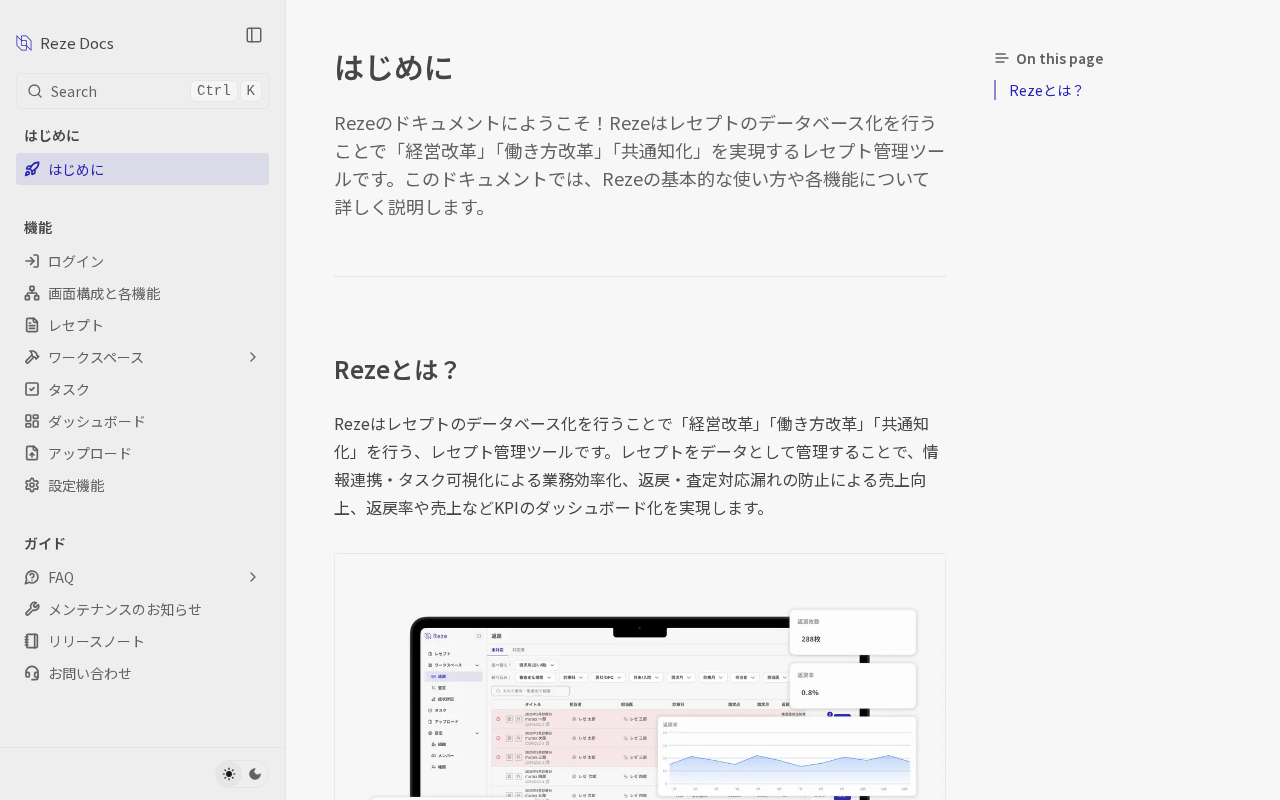Screen dimensions: 1280x800
Task: Open the レセプト page
Action: coord(142,325)
